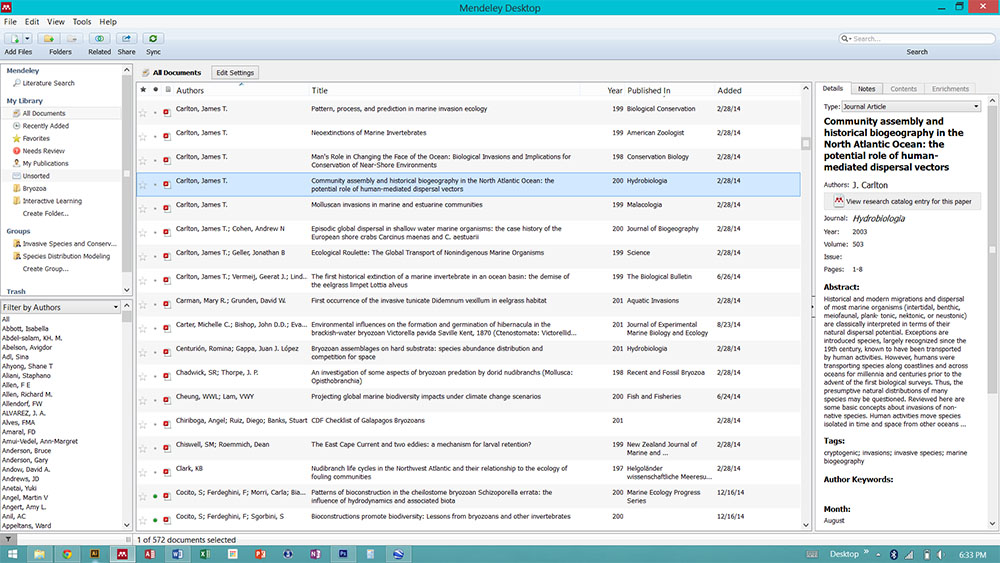Open the Interactive Learning folder

pyautogui.click(x=52, y=201)
